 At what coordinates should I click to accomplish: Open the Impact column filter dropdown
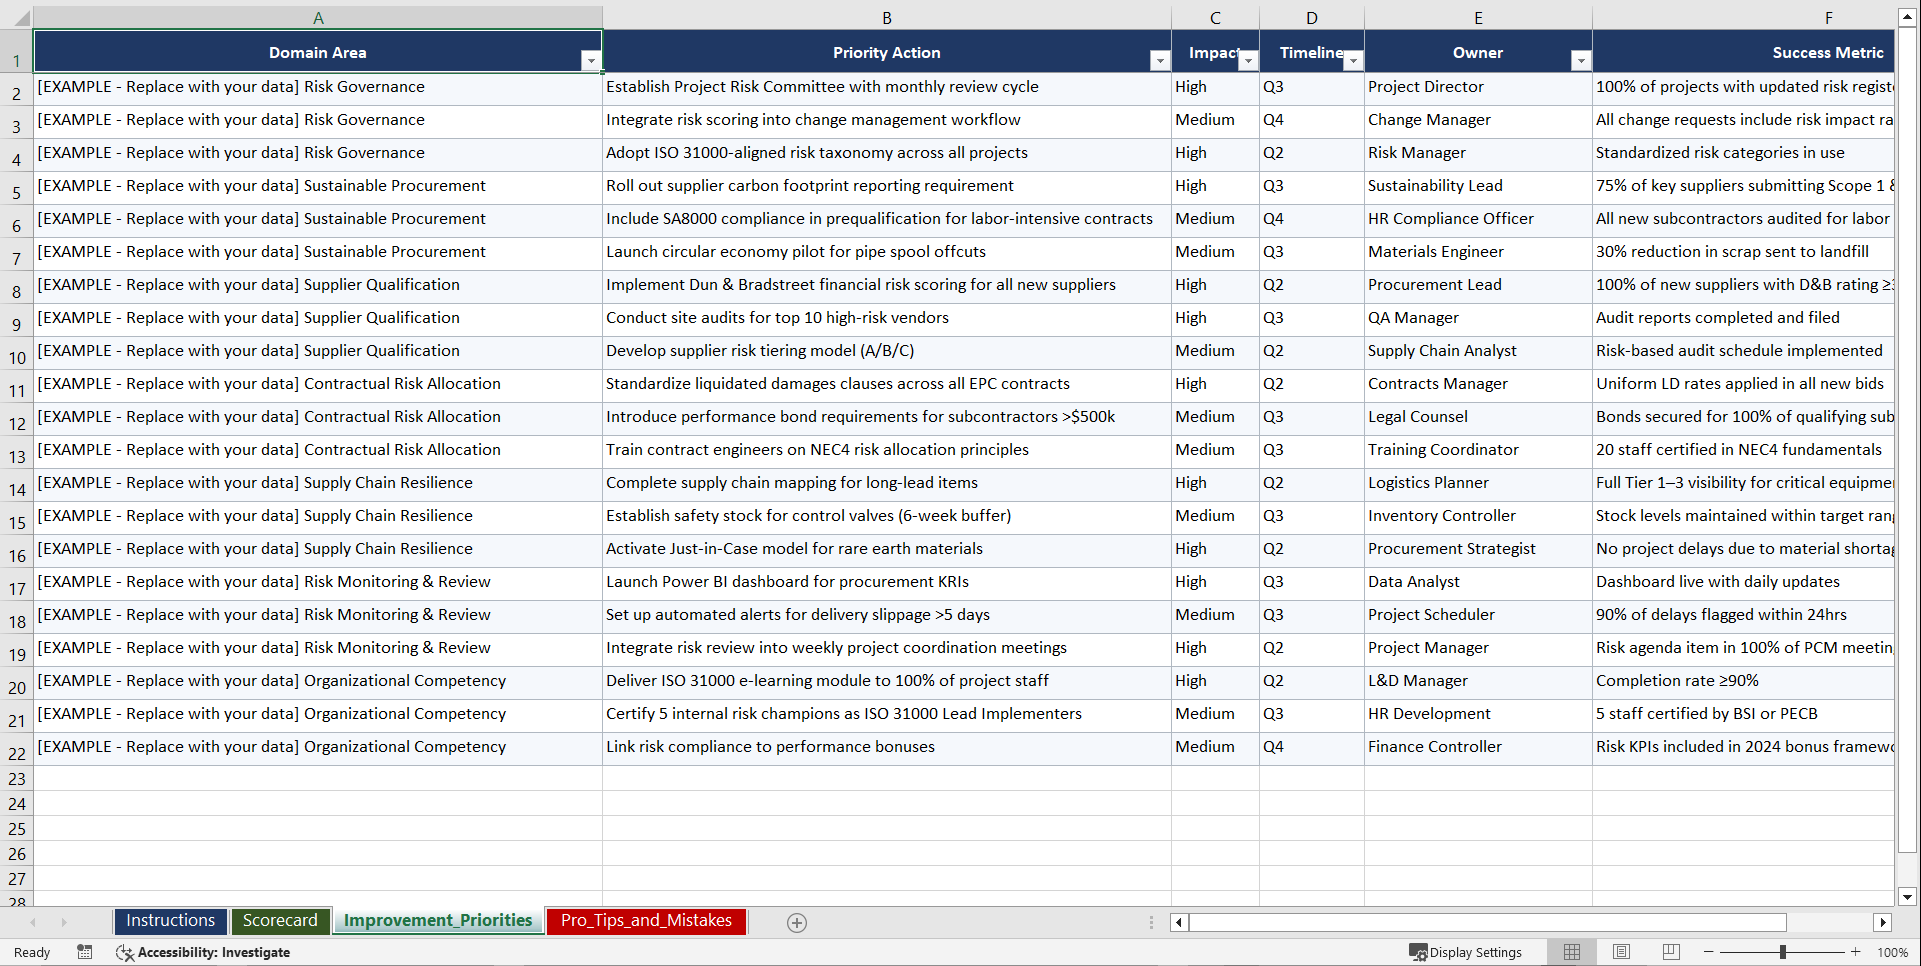point(1248,60)
